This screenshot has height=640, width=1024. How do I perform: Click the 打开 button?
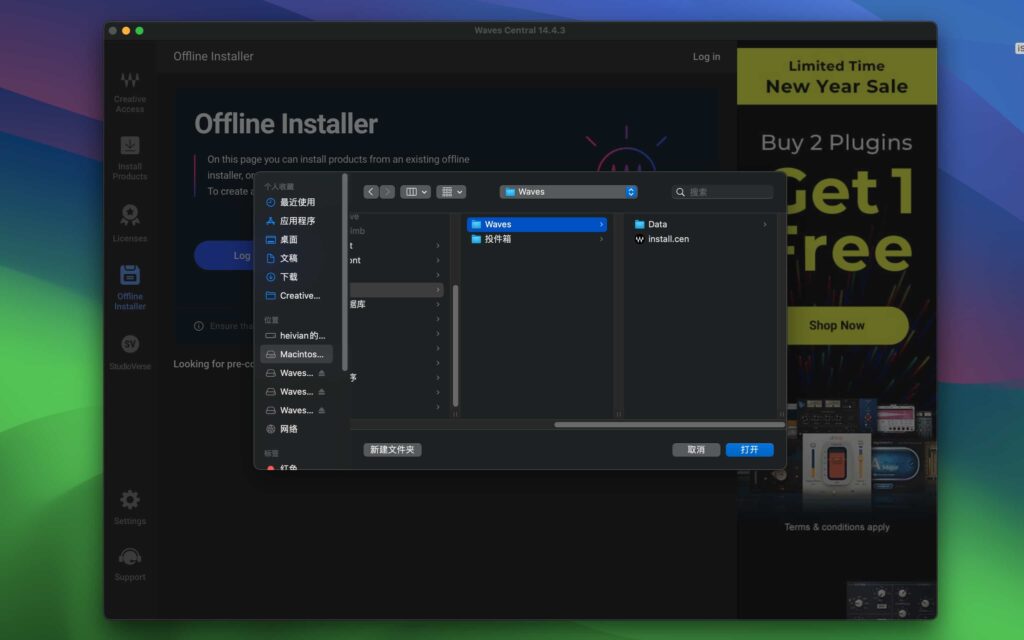pos(750,449)
